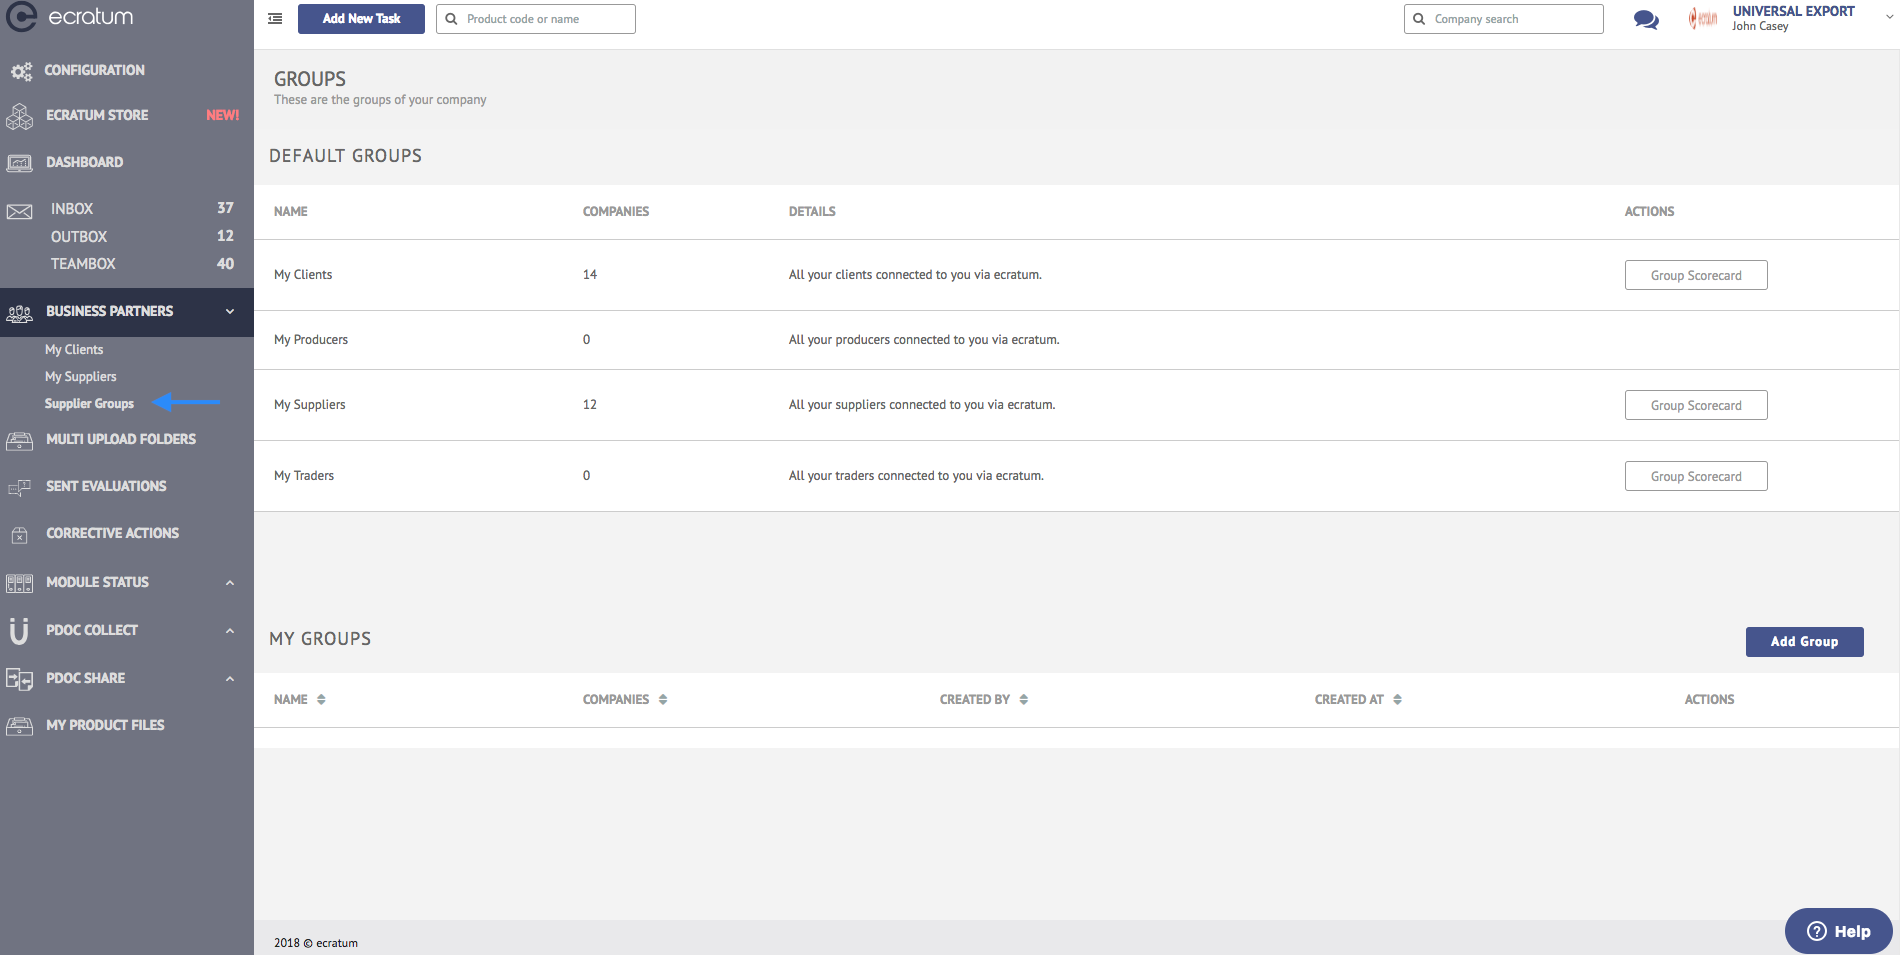Open Configuration in the sidebar
Screen dimensions: 1900x955
coord(95,71)
